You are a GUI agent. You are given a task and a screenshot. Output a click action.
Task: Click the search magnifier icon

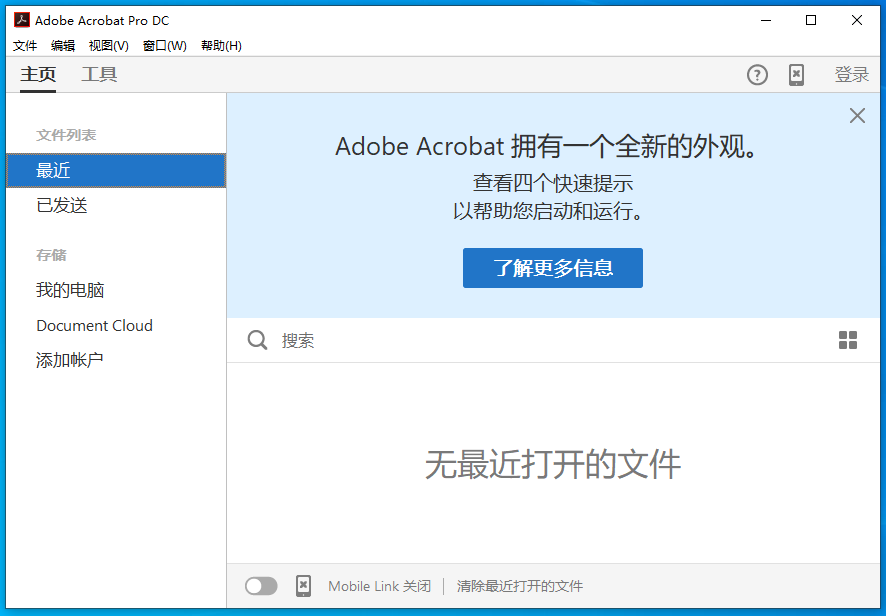pos(258,340)
